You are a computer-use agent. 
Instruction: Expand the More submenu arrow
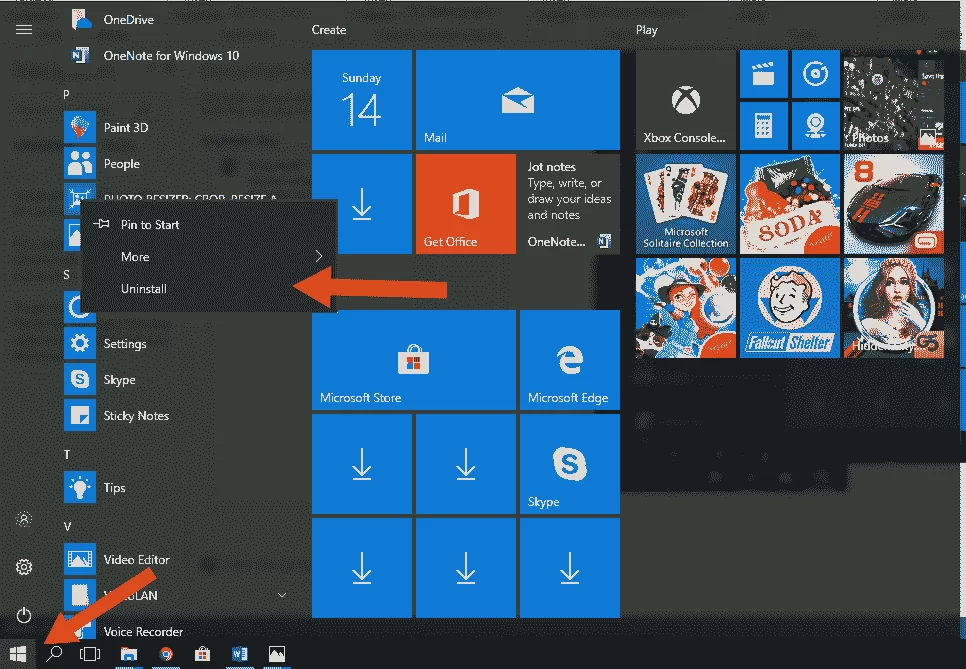tap(319, 256)
